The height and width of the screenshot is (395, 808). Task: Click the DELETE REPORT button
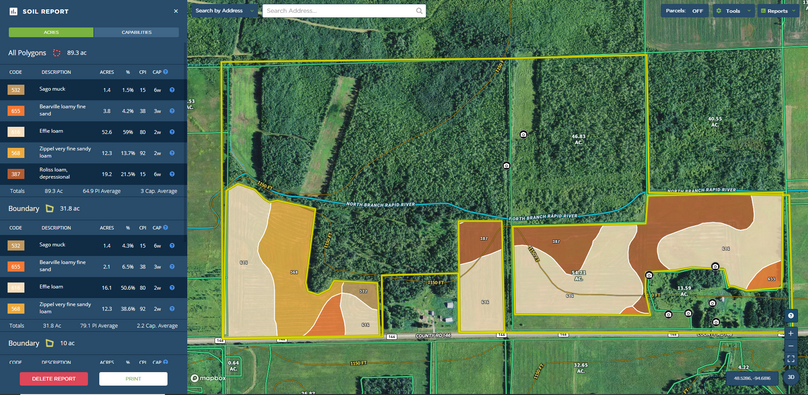(54, 379)
